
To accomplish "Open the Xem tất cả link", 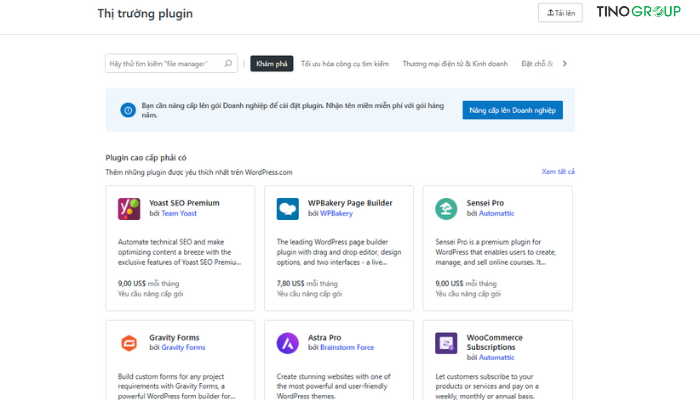I will click(x=558, y=171).
